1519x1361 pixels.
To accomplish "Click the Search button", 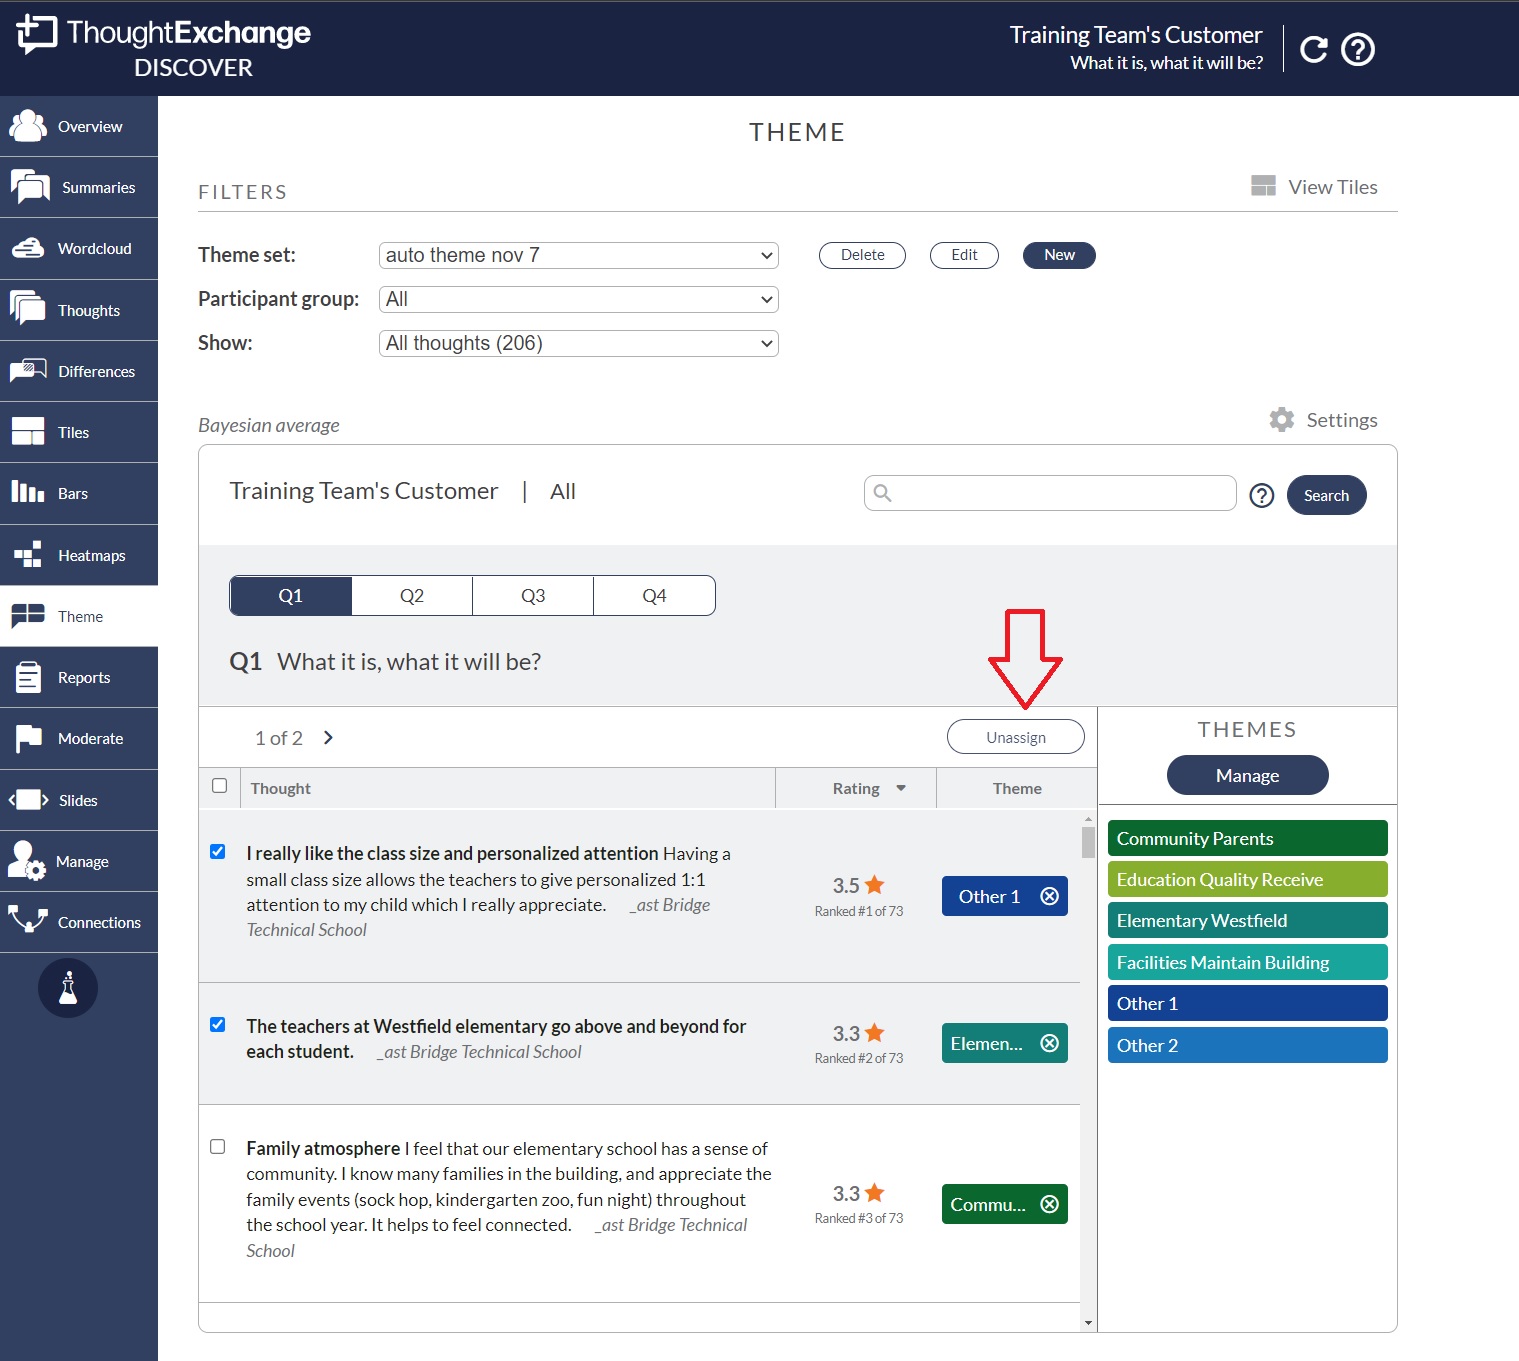I will 1326,495.
